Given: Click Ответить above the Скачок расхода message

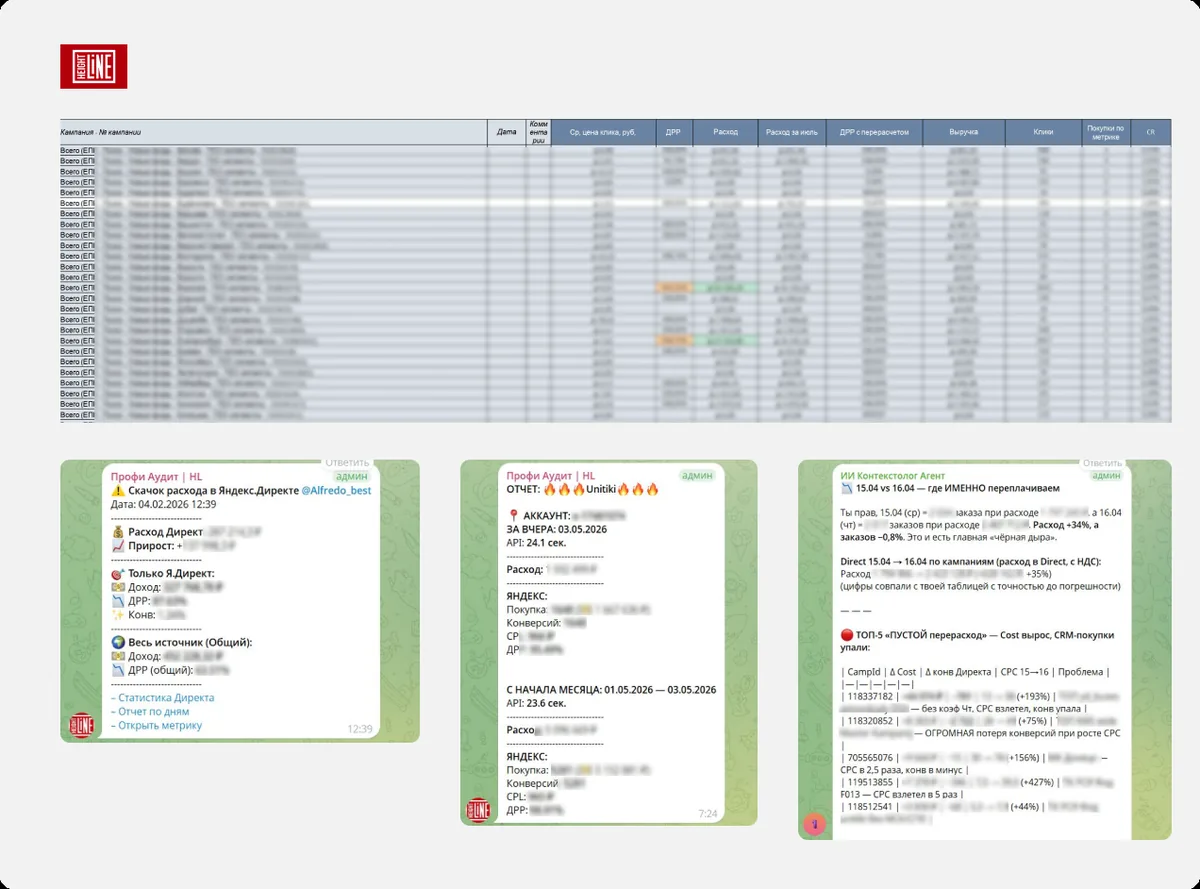Looking at the screenshot, I should tap(347, 463).
